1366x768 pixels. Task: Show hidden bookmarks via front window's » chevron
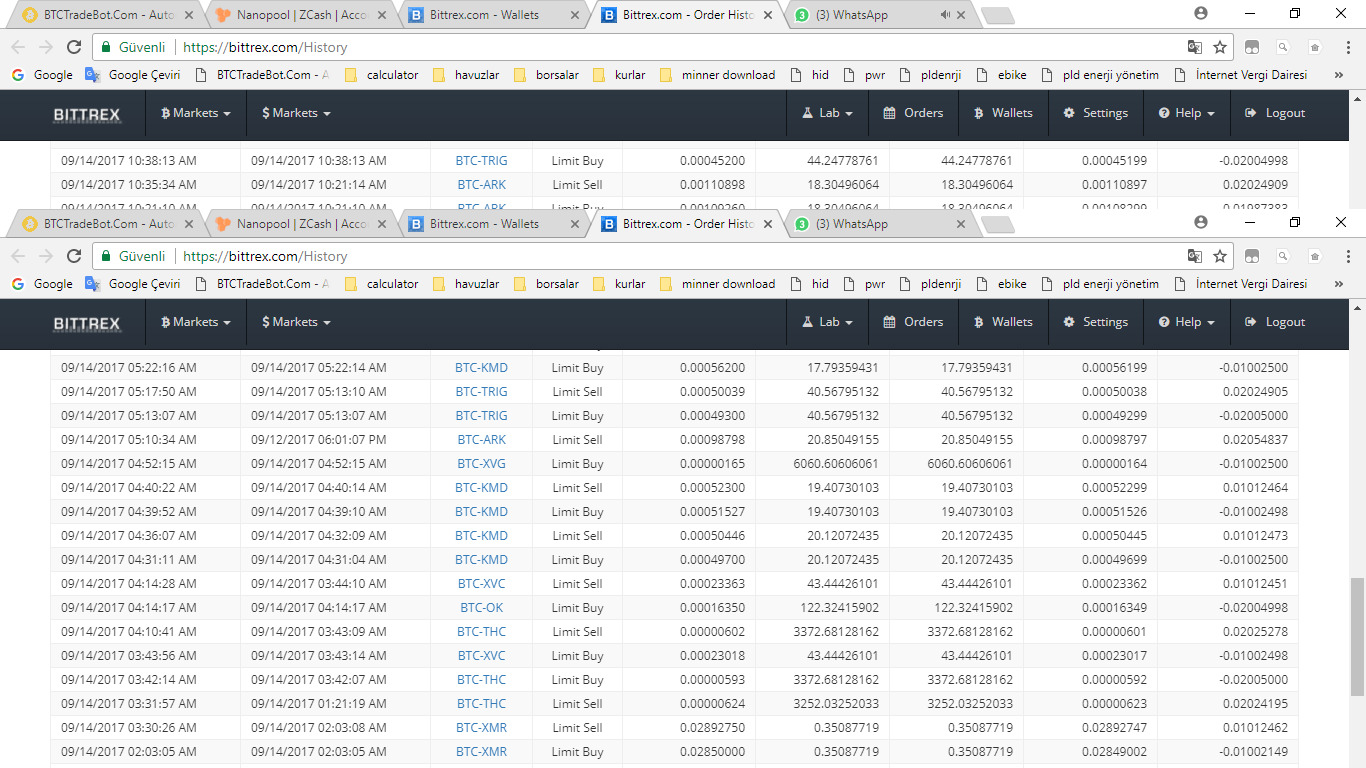1340,284
